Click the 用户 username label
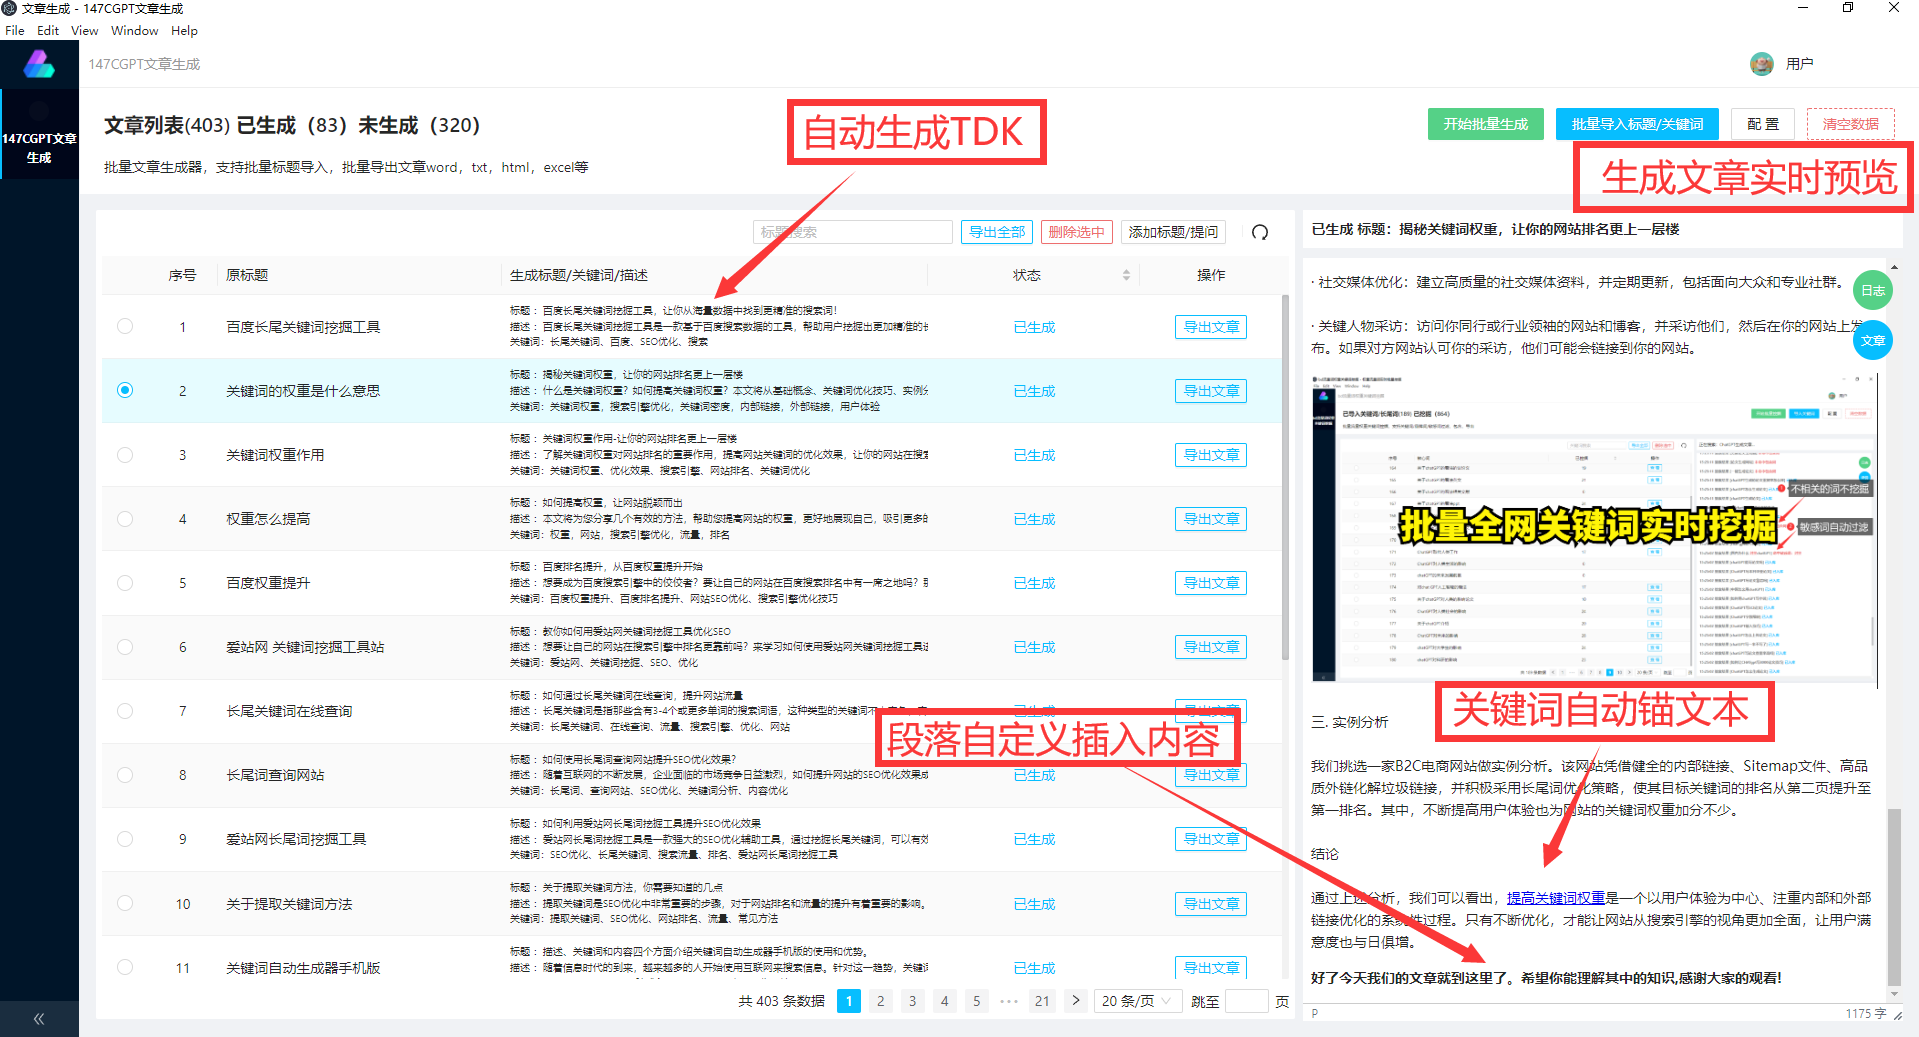The image size is (1919, 1037). [1799, 64]
